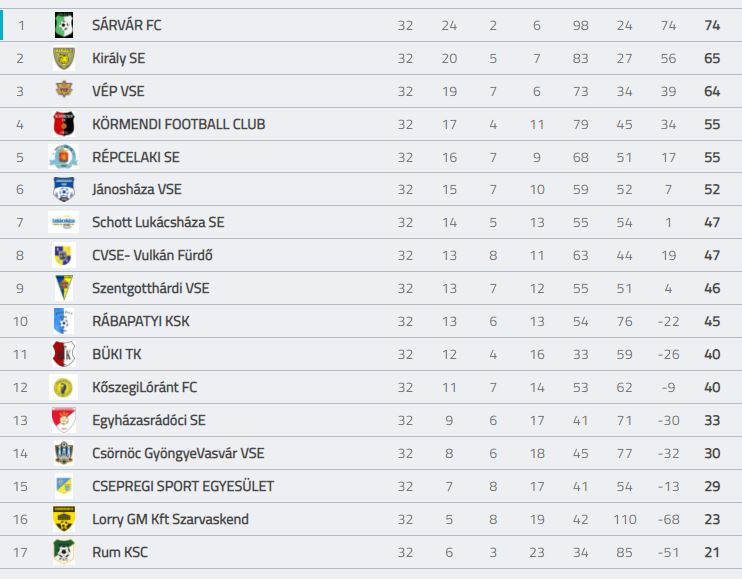
Task: Click the KÖRMENDI FOOTBALL CLUB crest icon
Action: tap(64, 124)
